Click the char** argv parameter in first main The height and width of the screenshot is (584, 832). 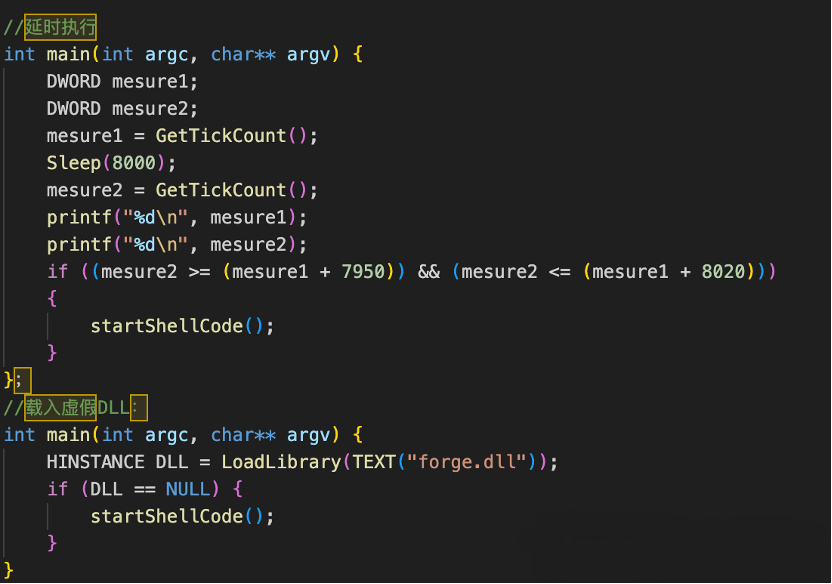pos(270,54)
